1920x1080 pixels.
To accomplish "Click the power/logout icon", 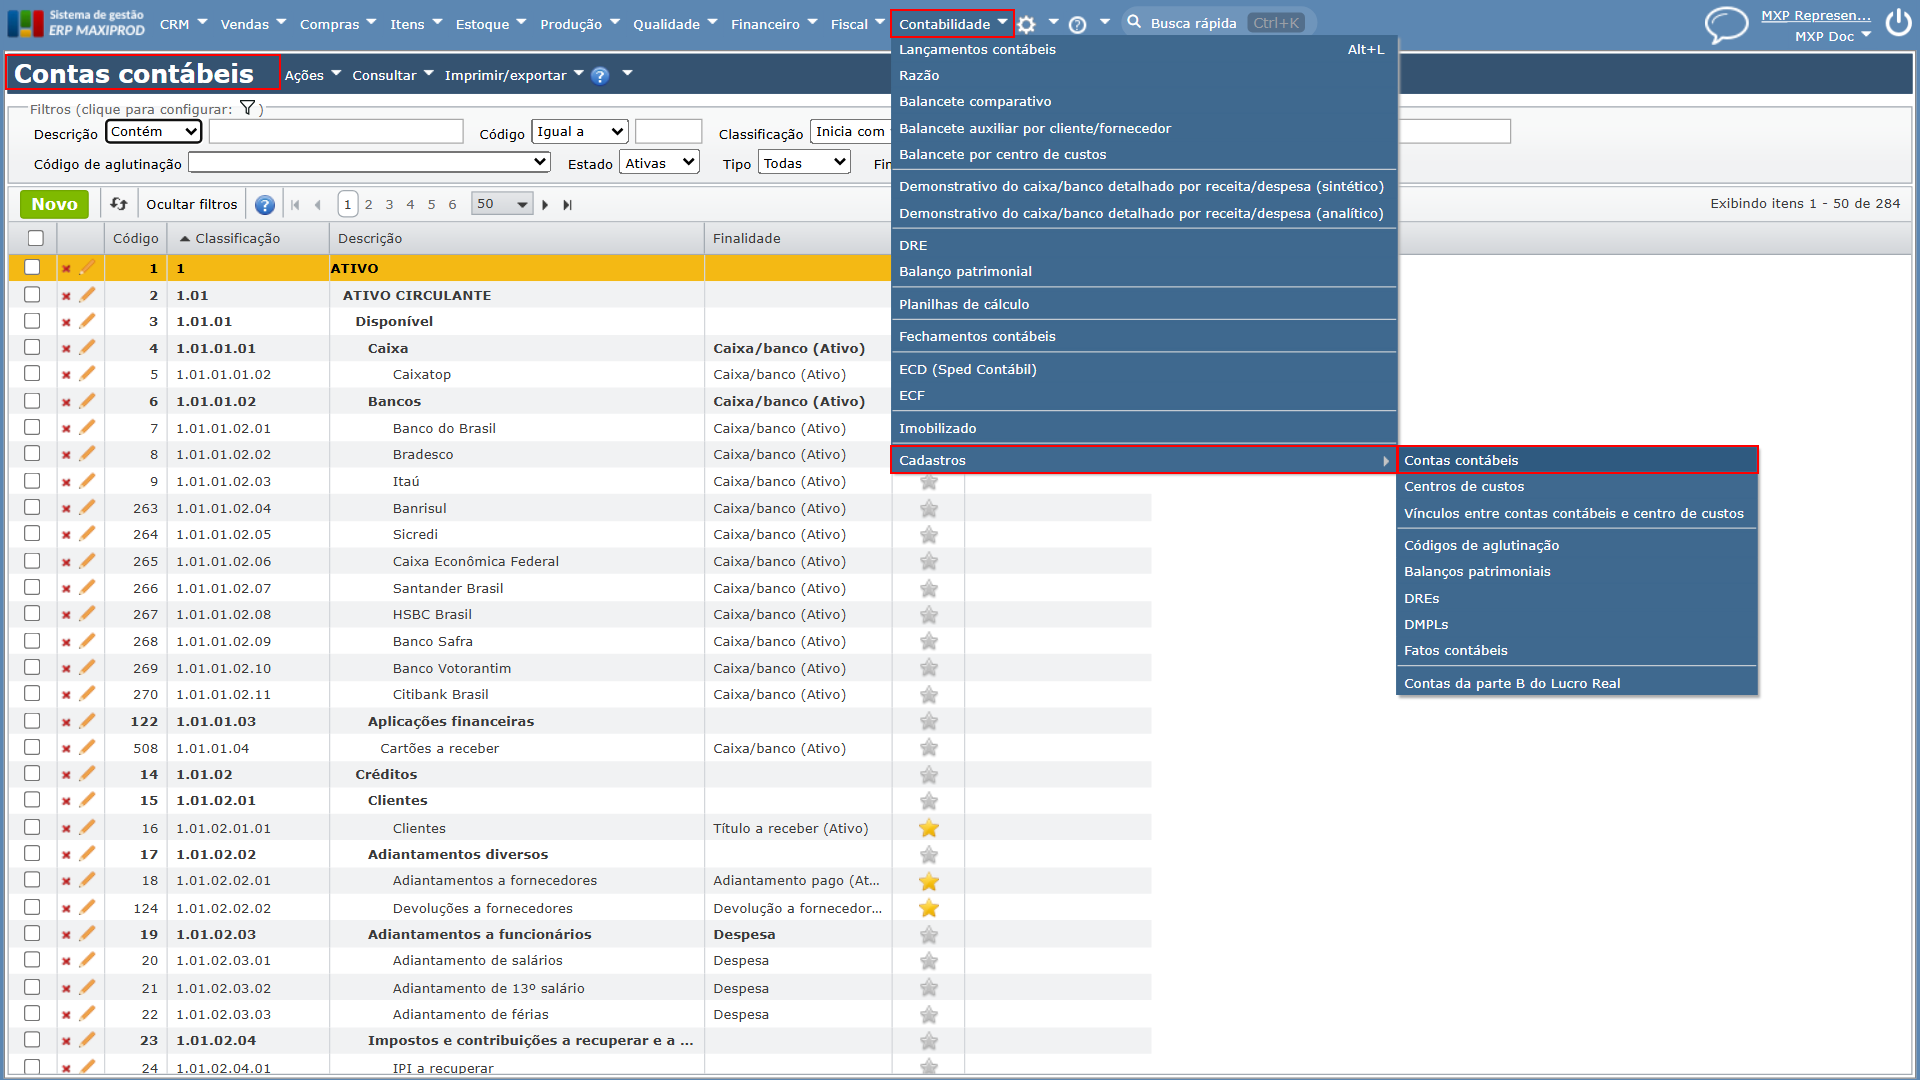I will pos(1898,23).
